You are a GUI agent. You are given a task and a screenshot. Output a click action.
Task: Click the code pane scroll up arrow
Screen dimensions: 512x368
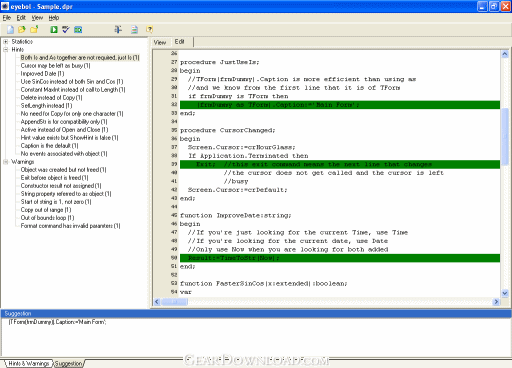point(505,54)
